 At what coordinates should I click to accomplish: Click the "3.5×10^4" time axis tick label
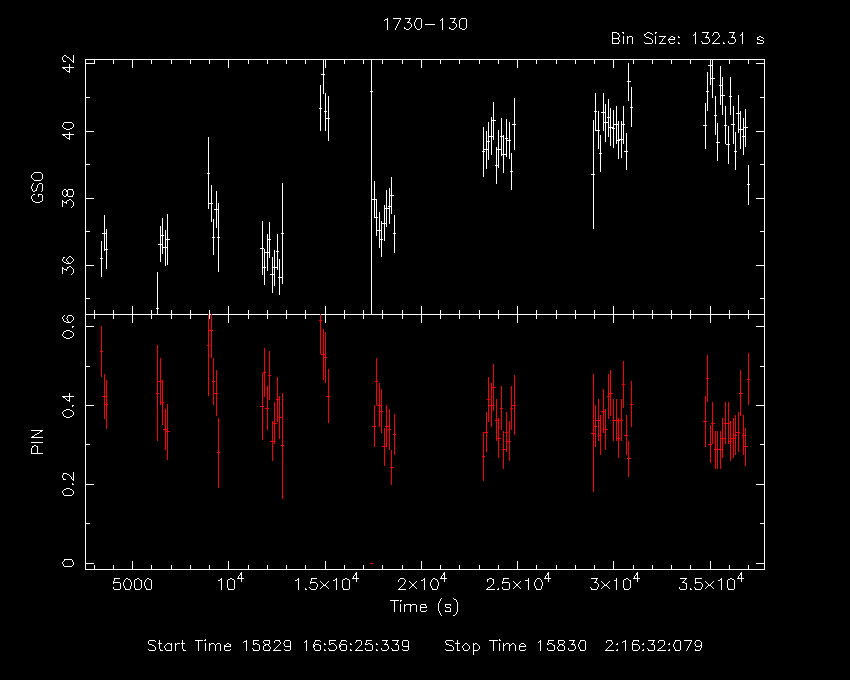tap(711, 583)
